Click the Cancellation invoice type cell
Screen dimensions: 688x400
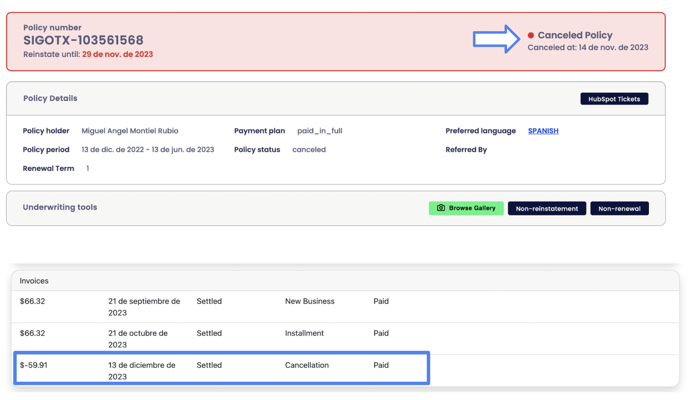tap(306, 365)
